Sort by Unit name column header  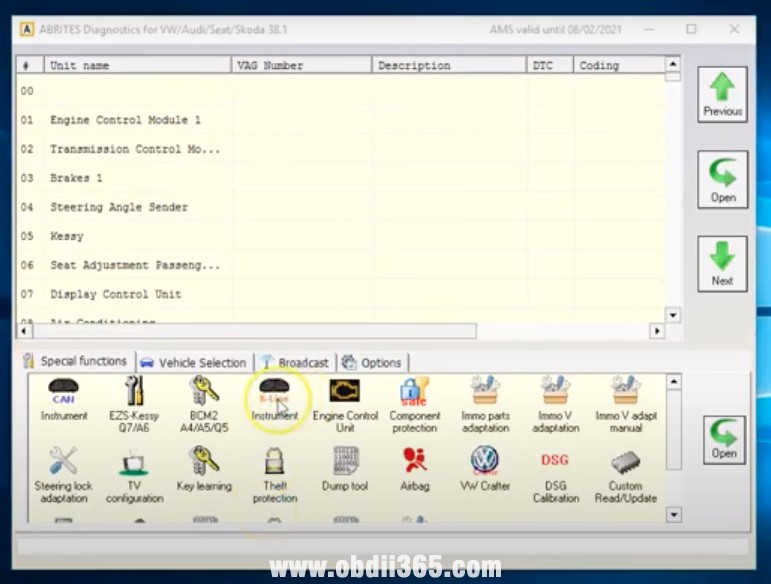138,65
